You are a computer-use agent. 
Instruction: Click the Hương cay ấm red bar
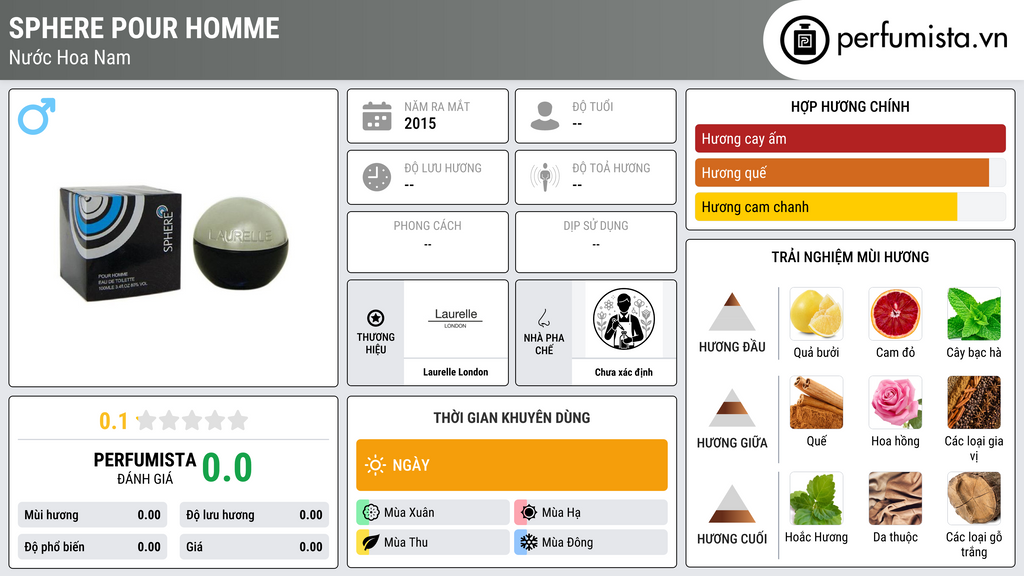click(850, 138)
